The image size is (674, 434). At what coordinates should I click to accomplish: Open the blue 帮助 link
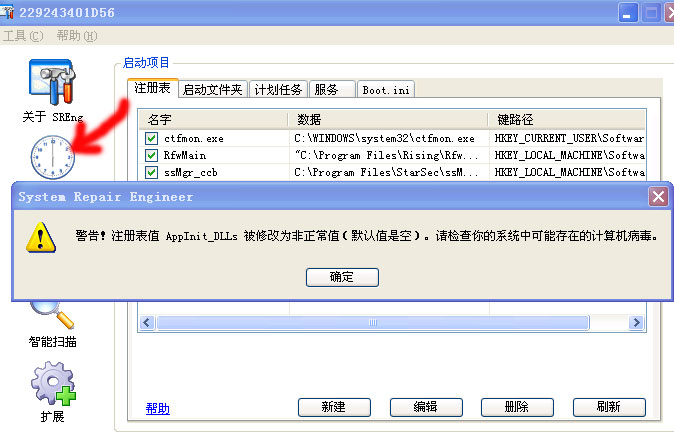click(157, 408)
